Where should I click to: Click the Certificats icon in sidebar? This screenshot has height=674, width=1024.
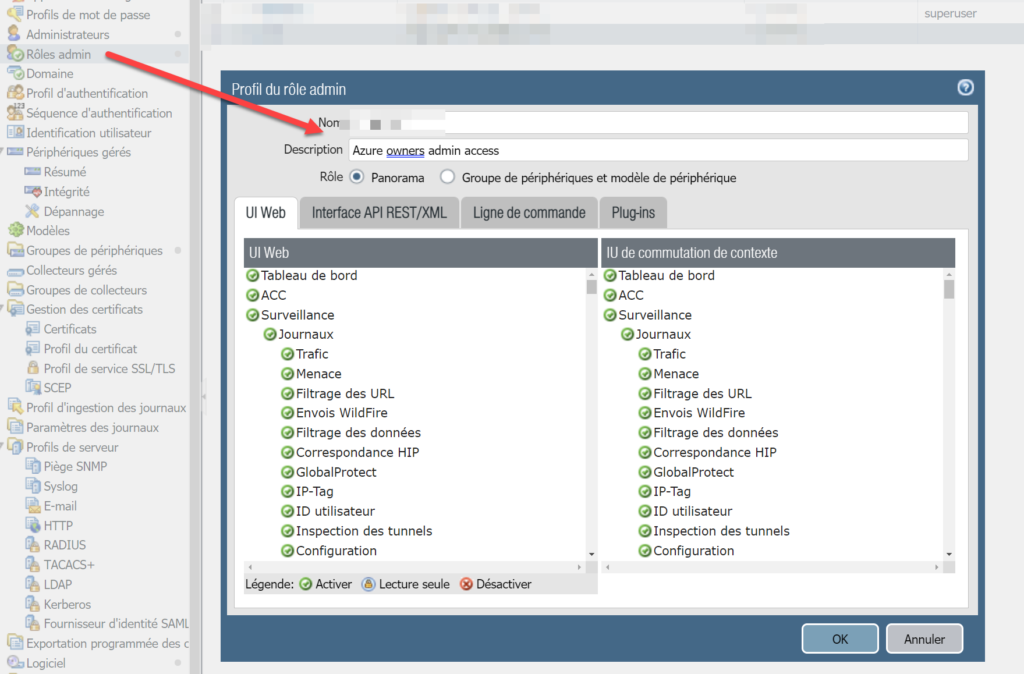point(33,329)
